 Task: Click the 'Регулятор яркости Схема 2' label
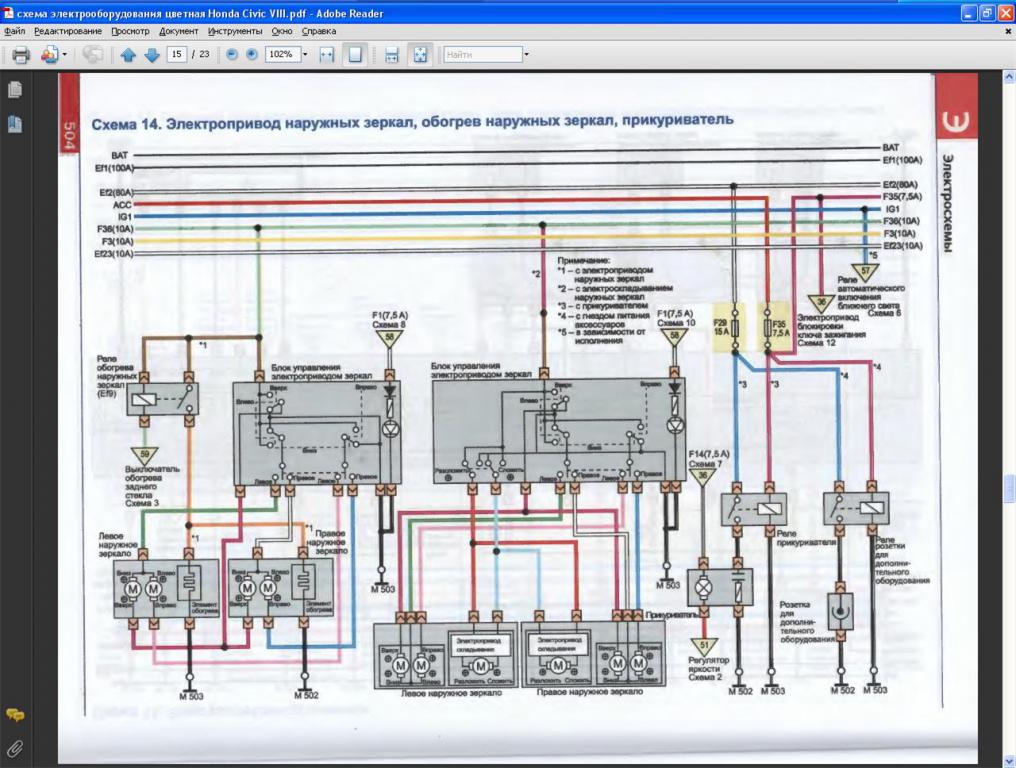pos(708,668)
